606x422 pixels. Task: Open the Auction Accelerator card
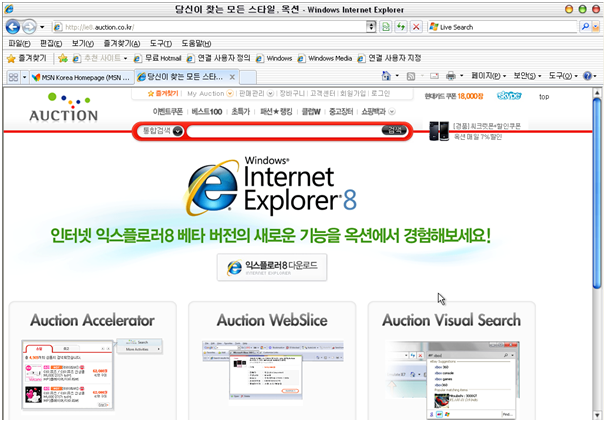pos(93,361)
